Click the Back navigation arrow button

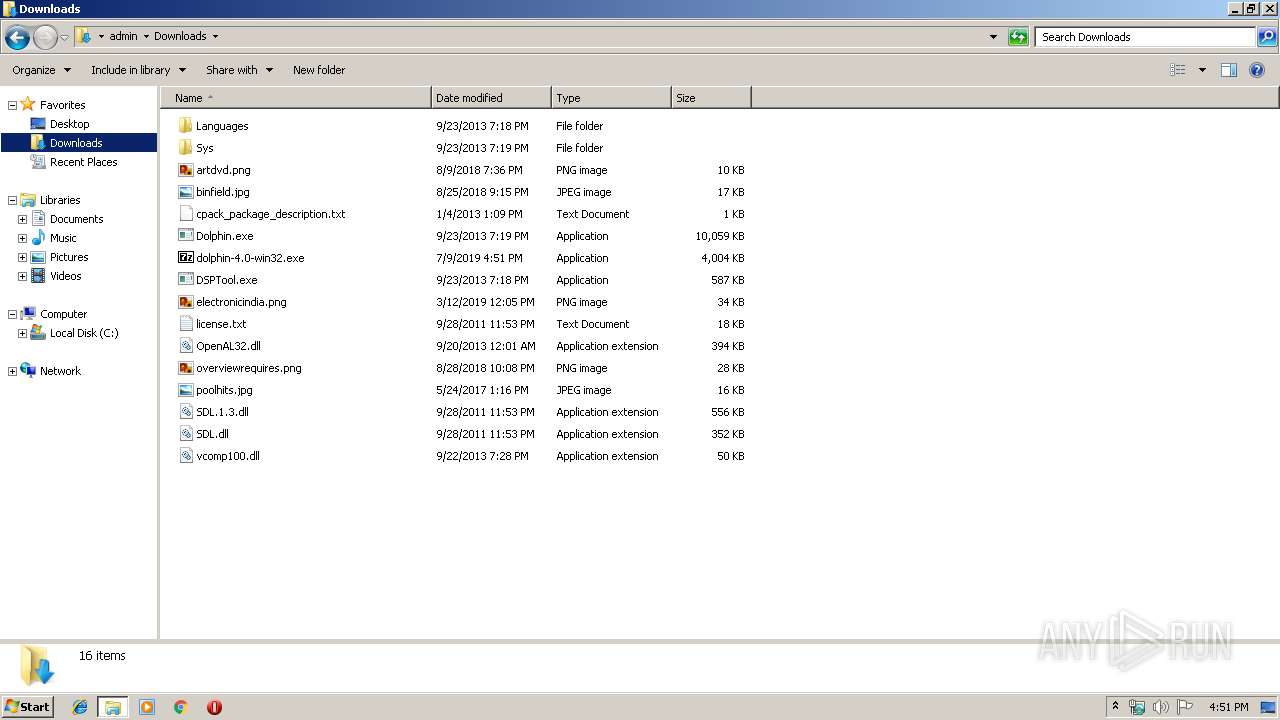point(17,38)
